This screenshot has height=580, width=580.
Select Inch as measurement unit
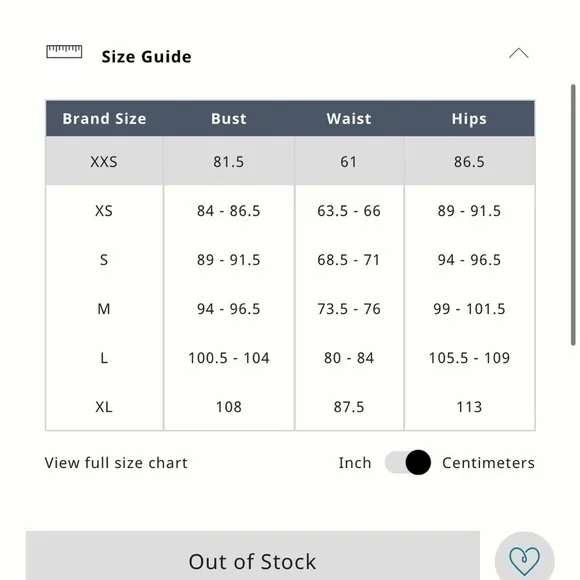click(355, 463)
